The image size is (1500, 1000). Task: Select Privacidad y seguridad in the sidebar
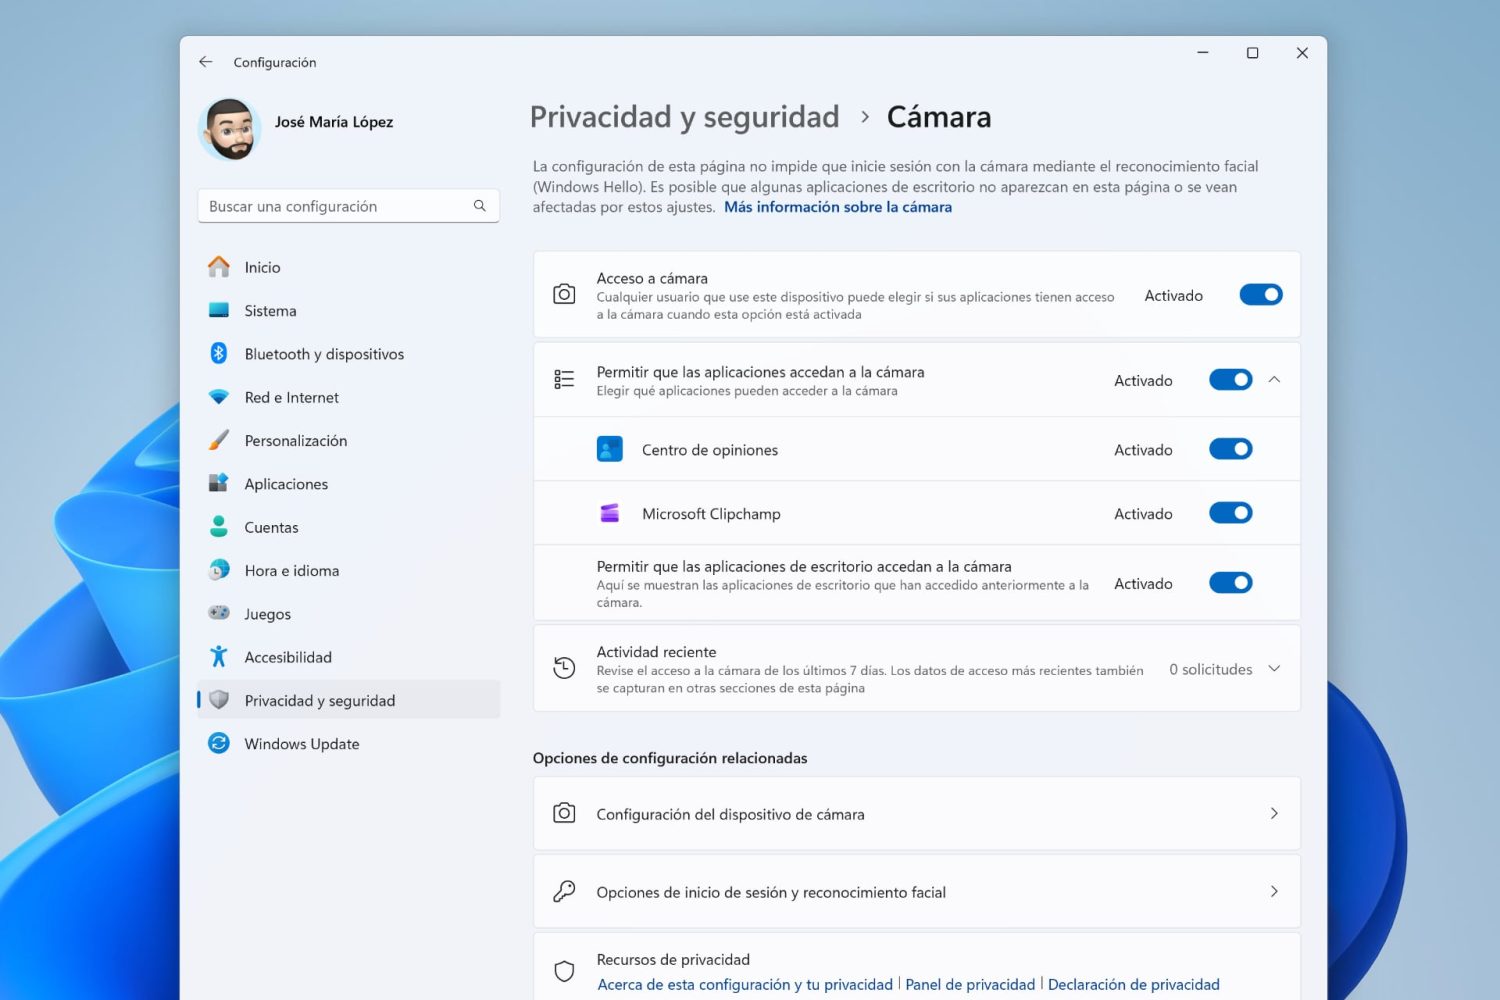click(319, 700)
